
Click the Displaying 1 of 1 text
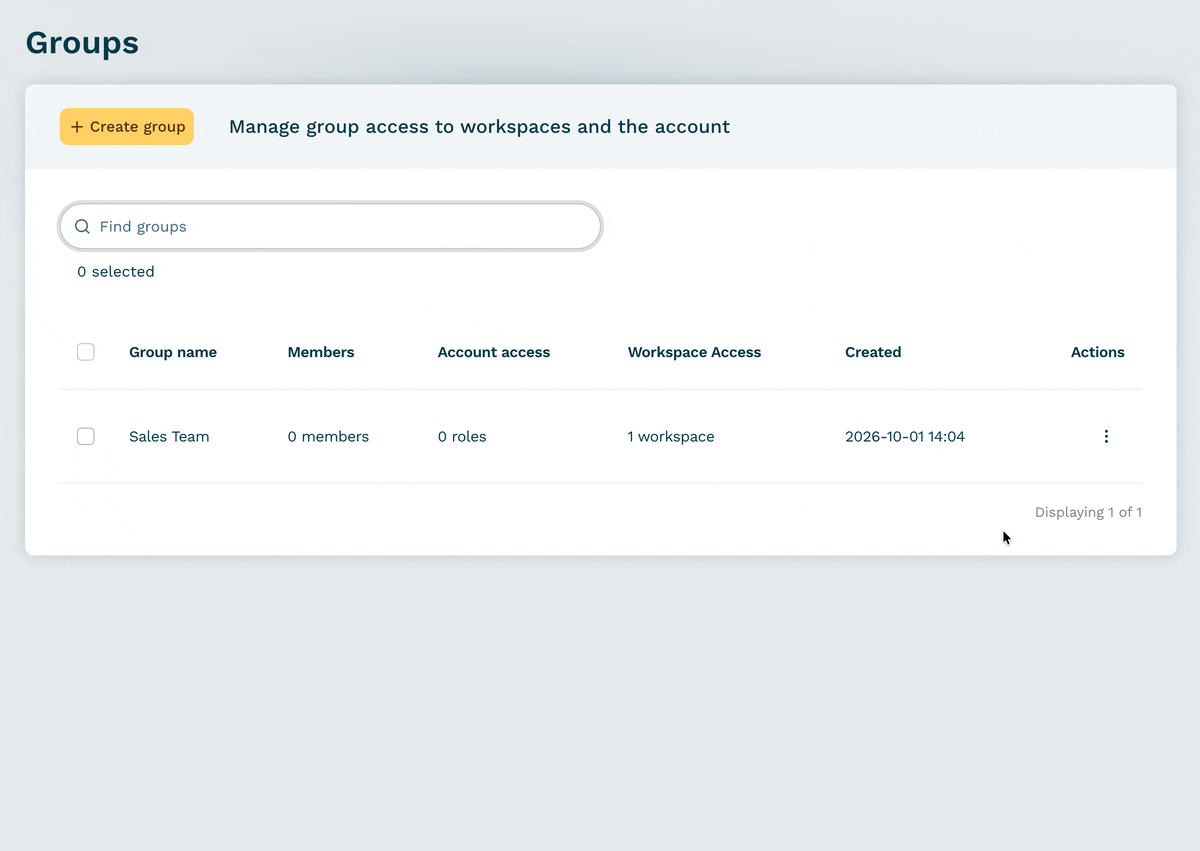(x=1088, y=512)
